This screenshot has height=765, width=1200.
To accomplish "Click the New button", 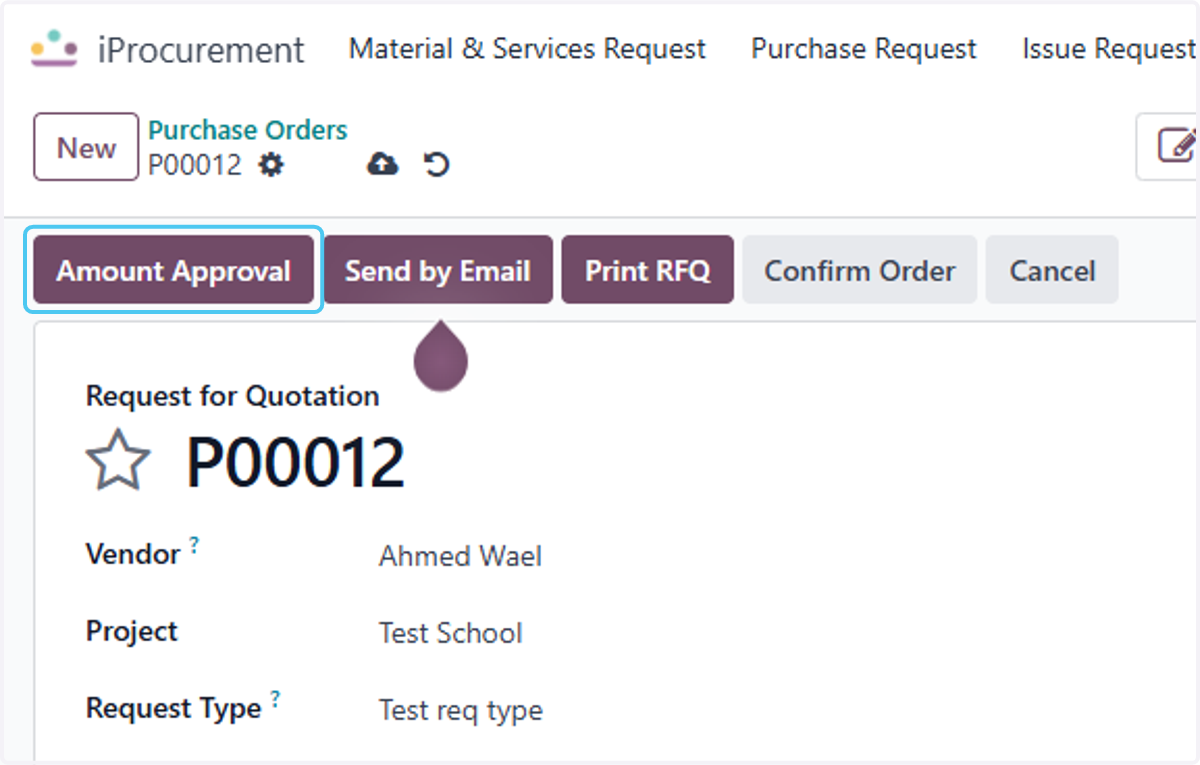I will (86, 147).
